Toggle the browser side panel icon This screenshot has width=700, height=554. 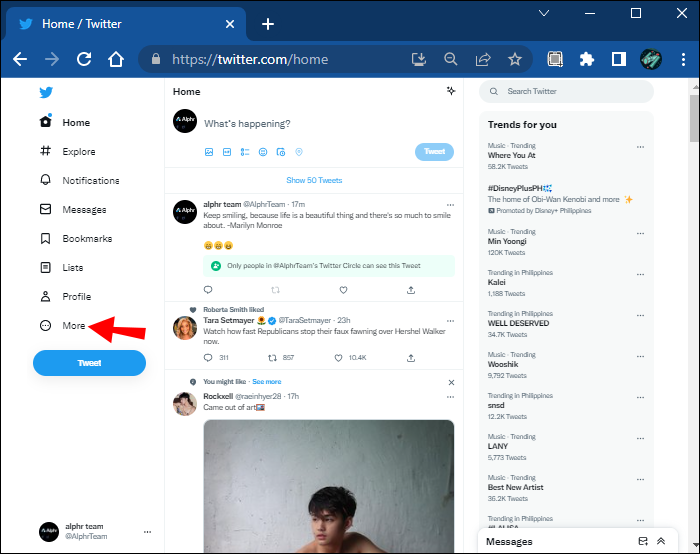(x=619, y=59)
